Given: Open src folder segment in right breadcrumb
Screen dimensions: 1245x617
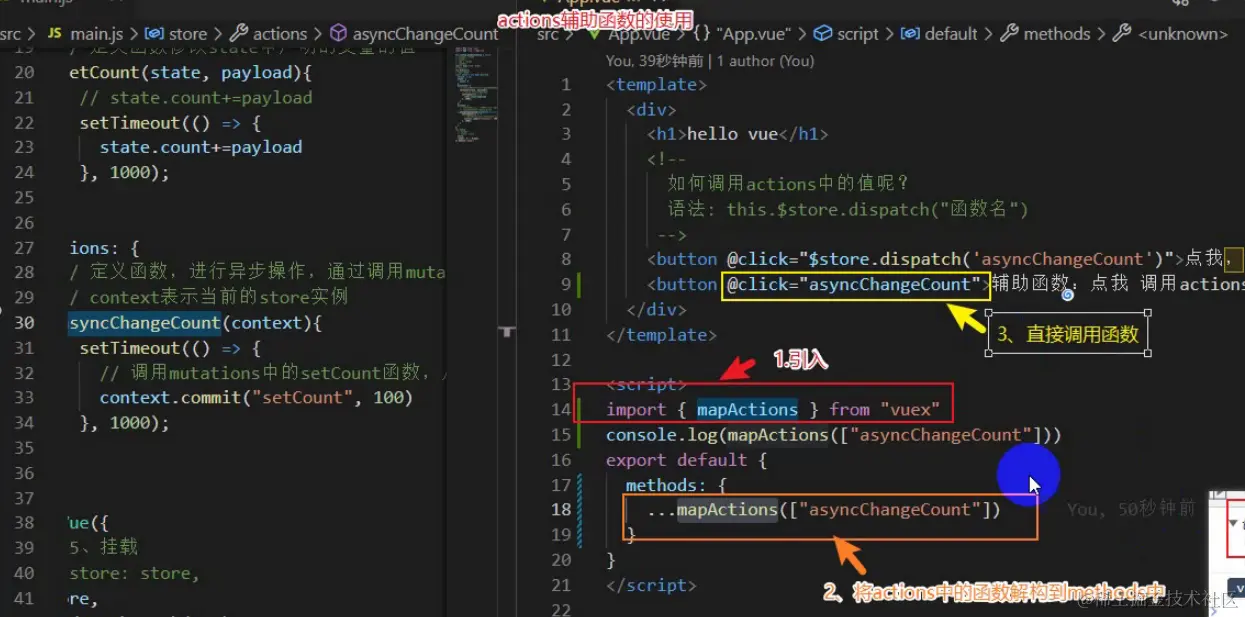Looking at the screenshot, I should (548, 34).
